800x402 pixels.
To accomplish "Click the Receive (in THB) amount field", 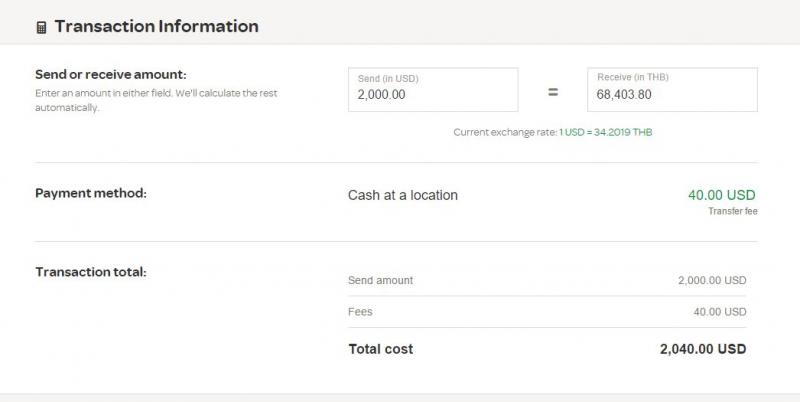I will coord(672,90).
